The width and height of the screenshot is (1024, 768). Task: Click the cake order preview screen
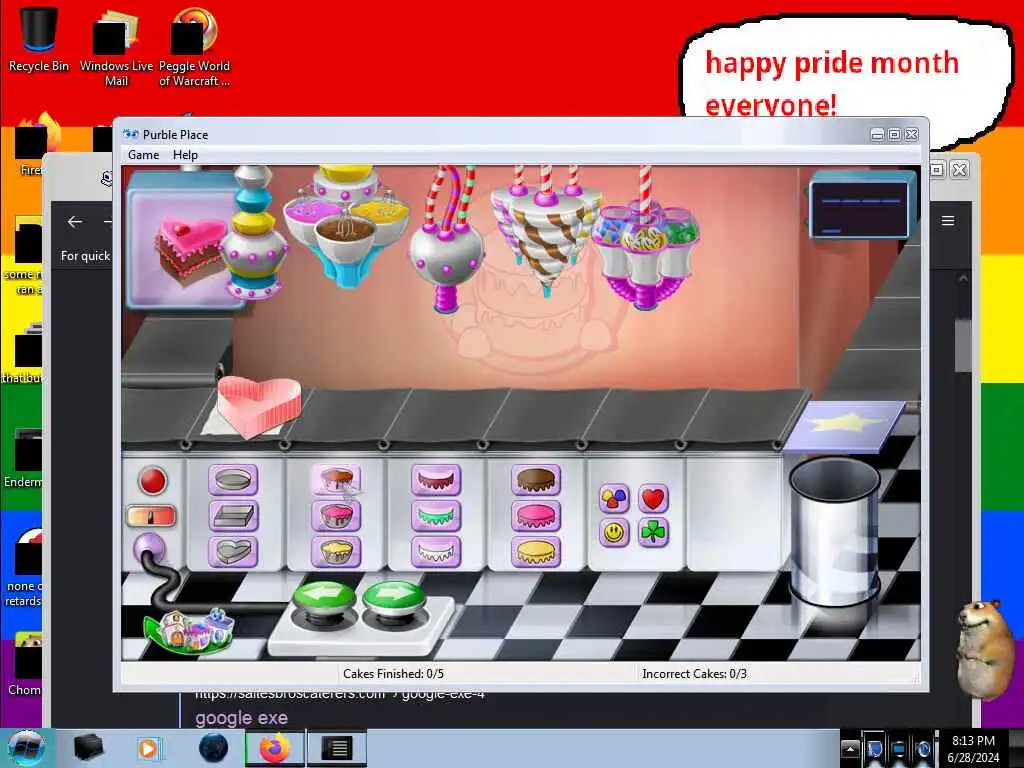(x=185, y=242)
